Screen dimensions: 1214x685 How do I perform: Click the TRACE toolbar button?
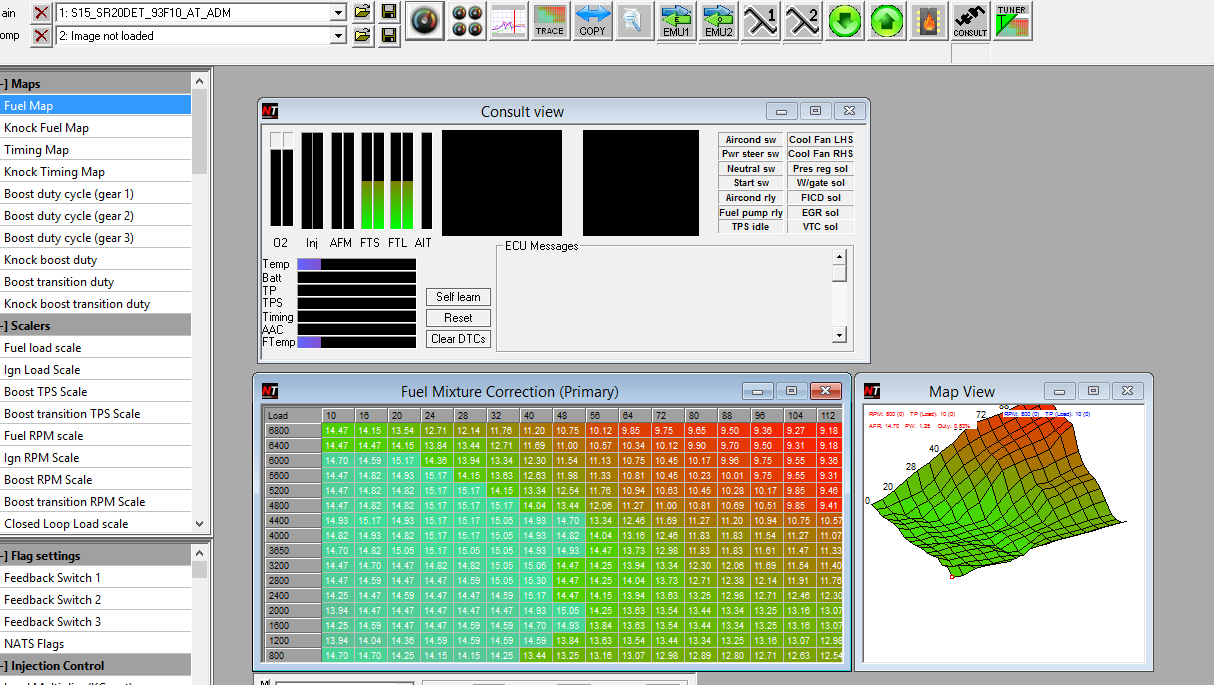(x=550, y=20)
